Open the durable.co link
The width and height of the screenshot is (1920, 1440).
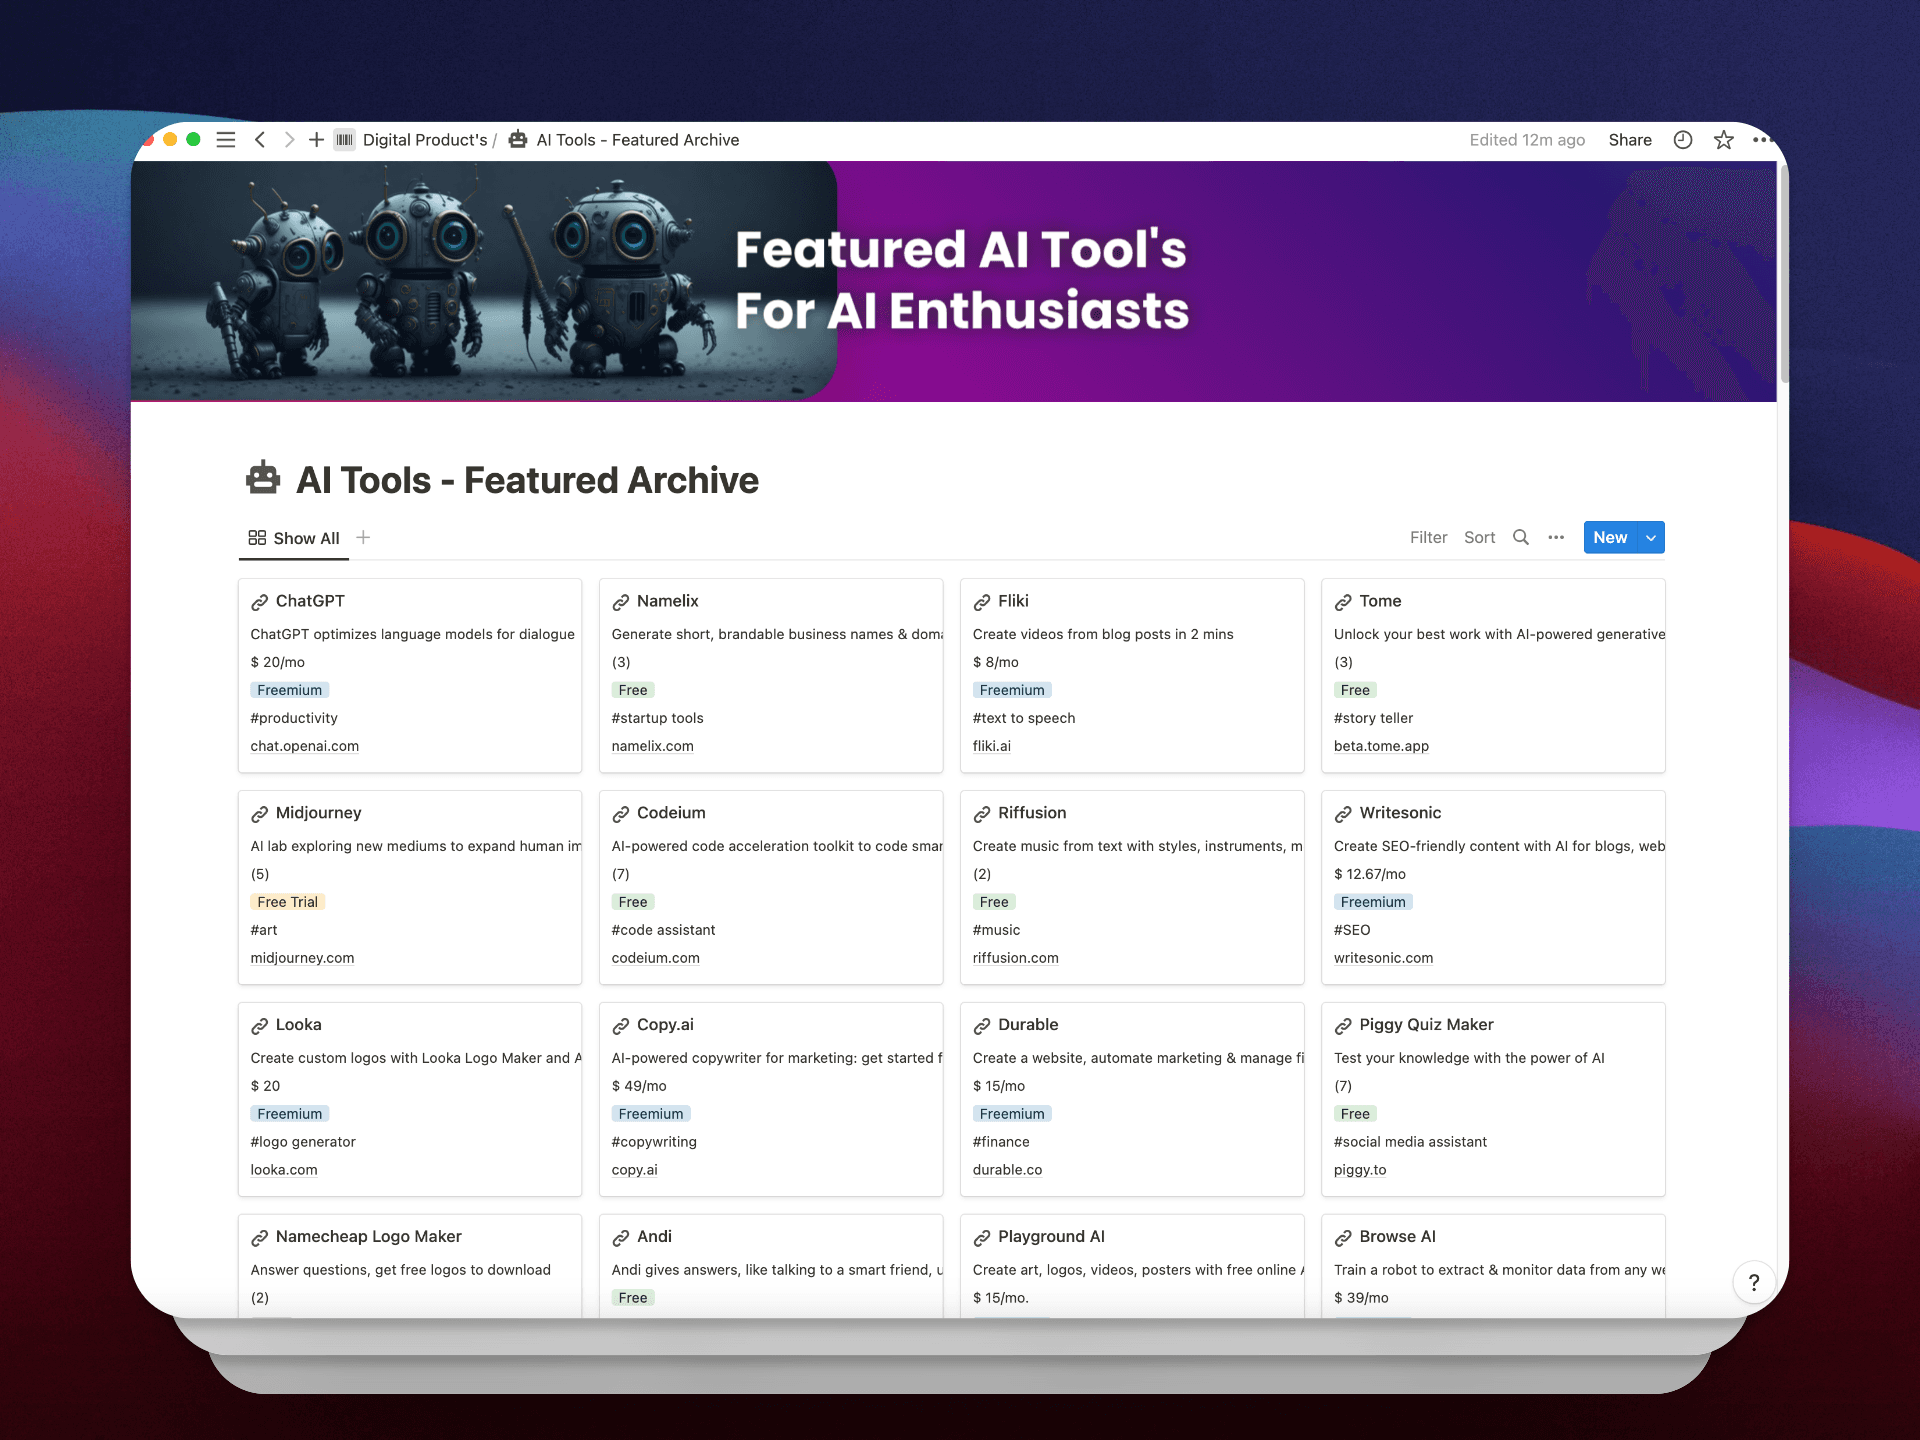click(x=1007, y=1170)
